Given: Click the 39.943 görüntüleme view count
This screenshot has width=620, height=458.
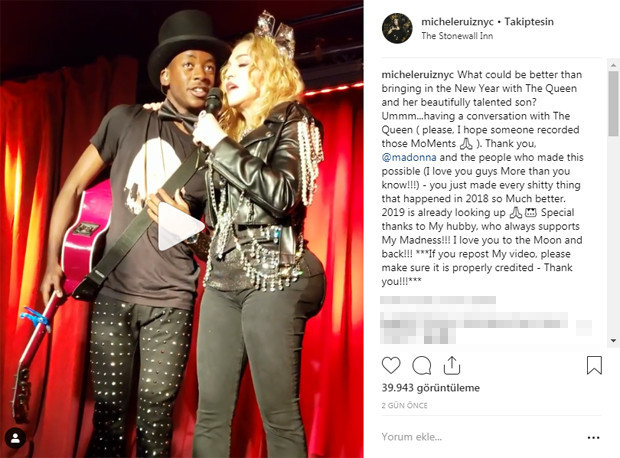Looking at the screenshot, I should [x=431, y=388].
